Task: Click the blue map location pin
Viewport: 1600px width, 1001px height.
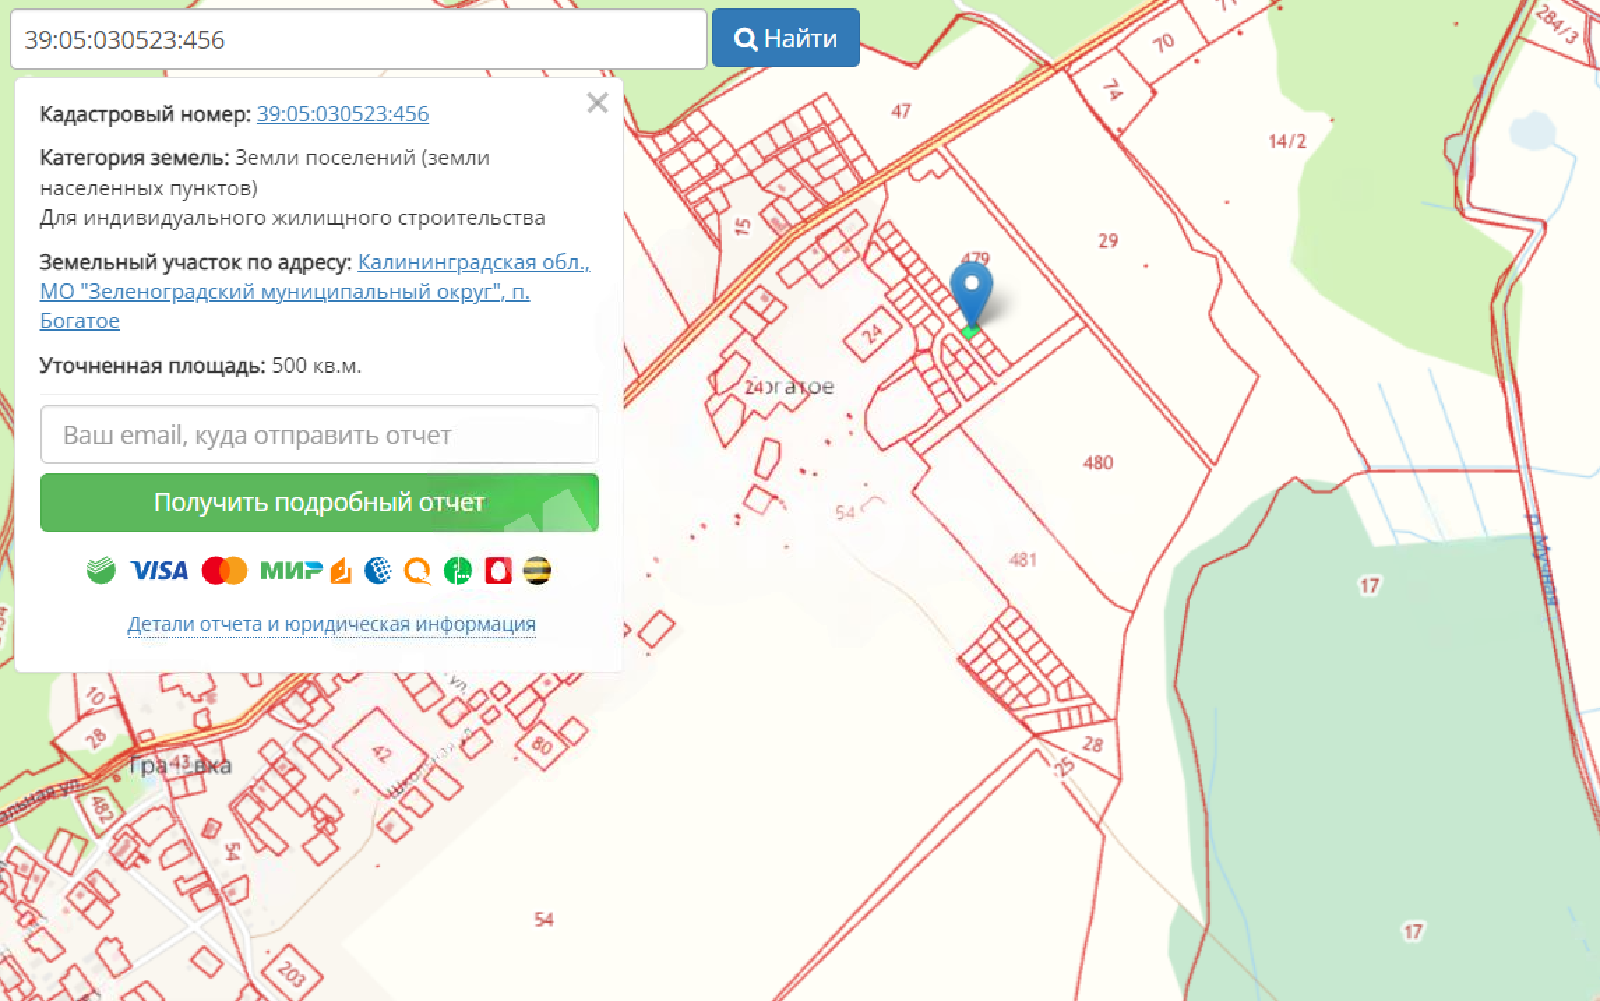Action: 971,291
